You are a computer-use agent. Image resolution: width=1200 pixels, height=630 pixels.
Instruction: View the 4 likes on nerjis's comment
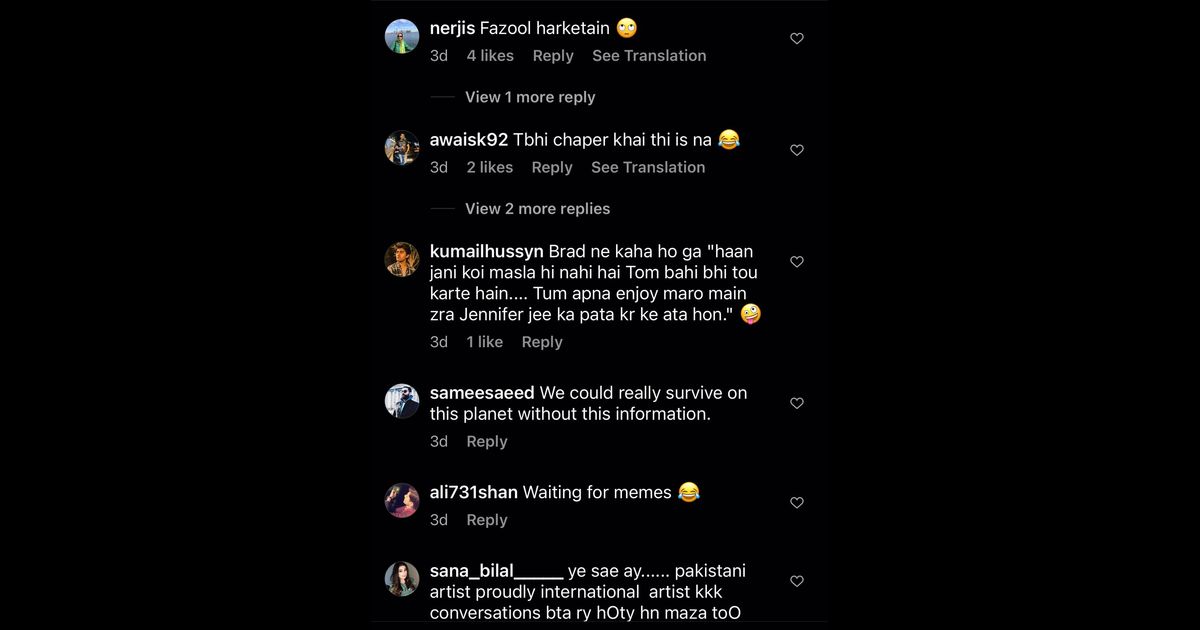pos(490,56)
